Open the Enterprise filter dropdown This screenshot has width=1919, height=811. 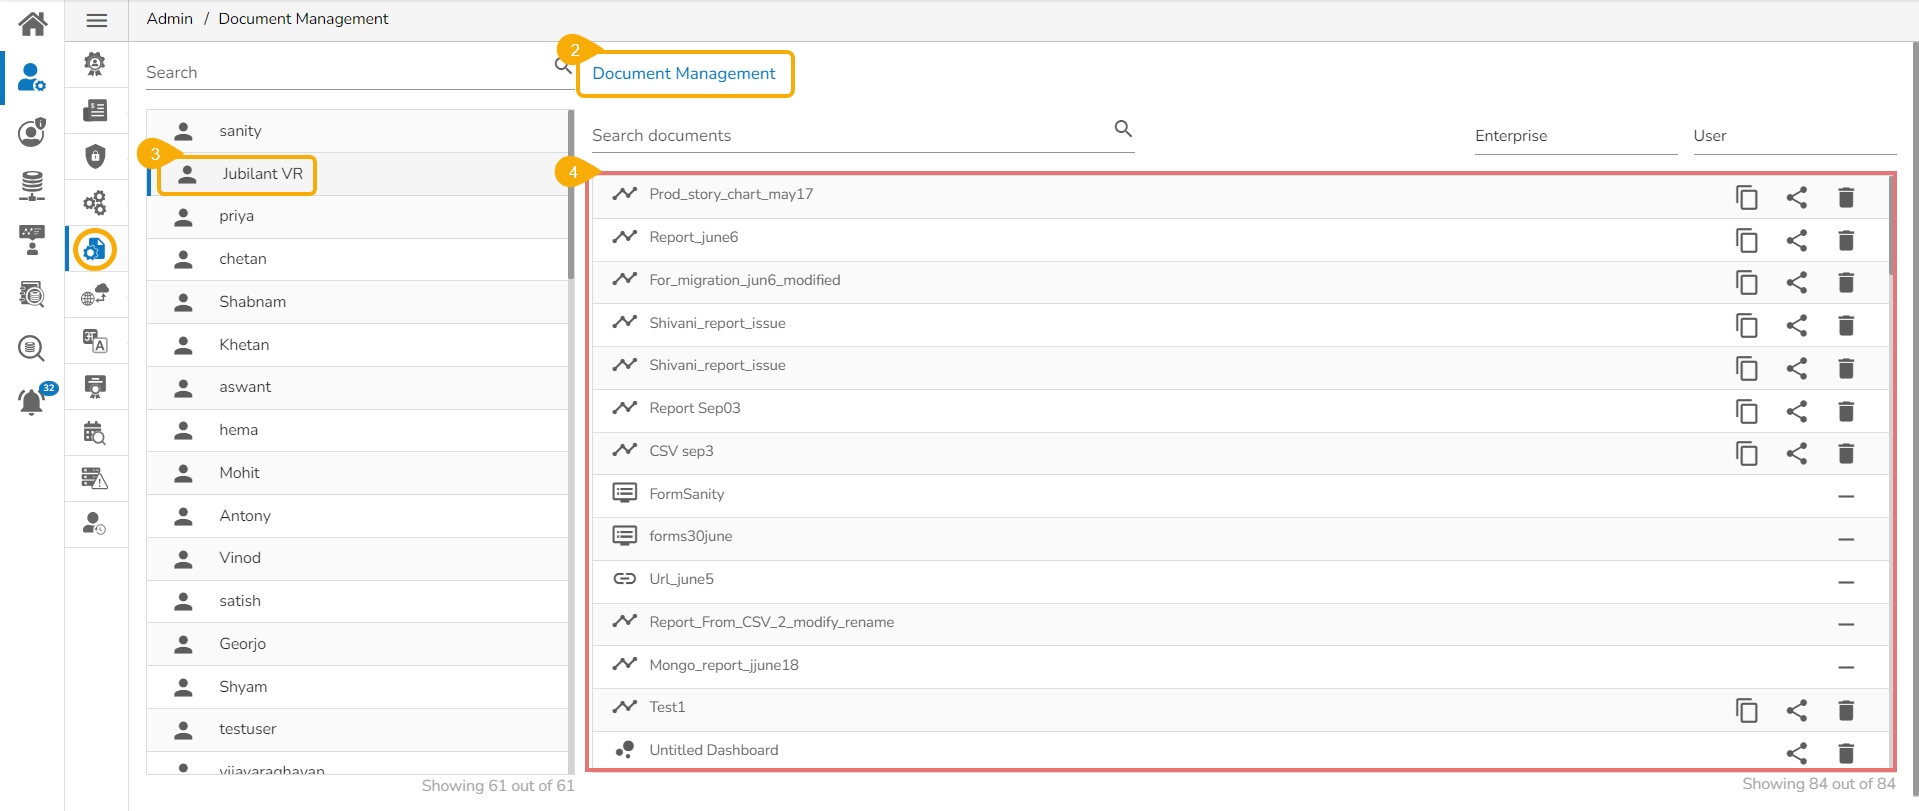[1575, 136]
